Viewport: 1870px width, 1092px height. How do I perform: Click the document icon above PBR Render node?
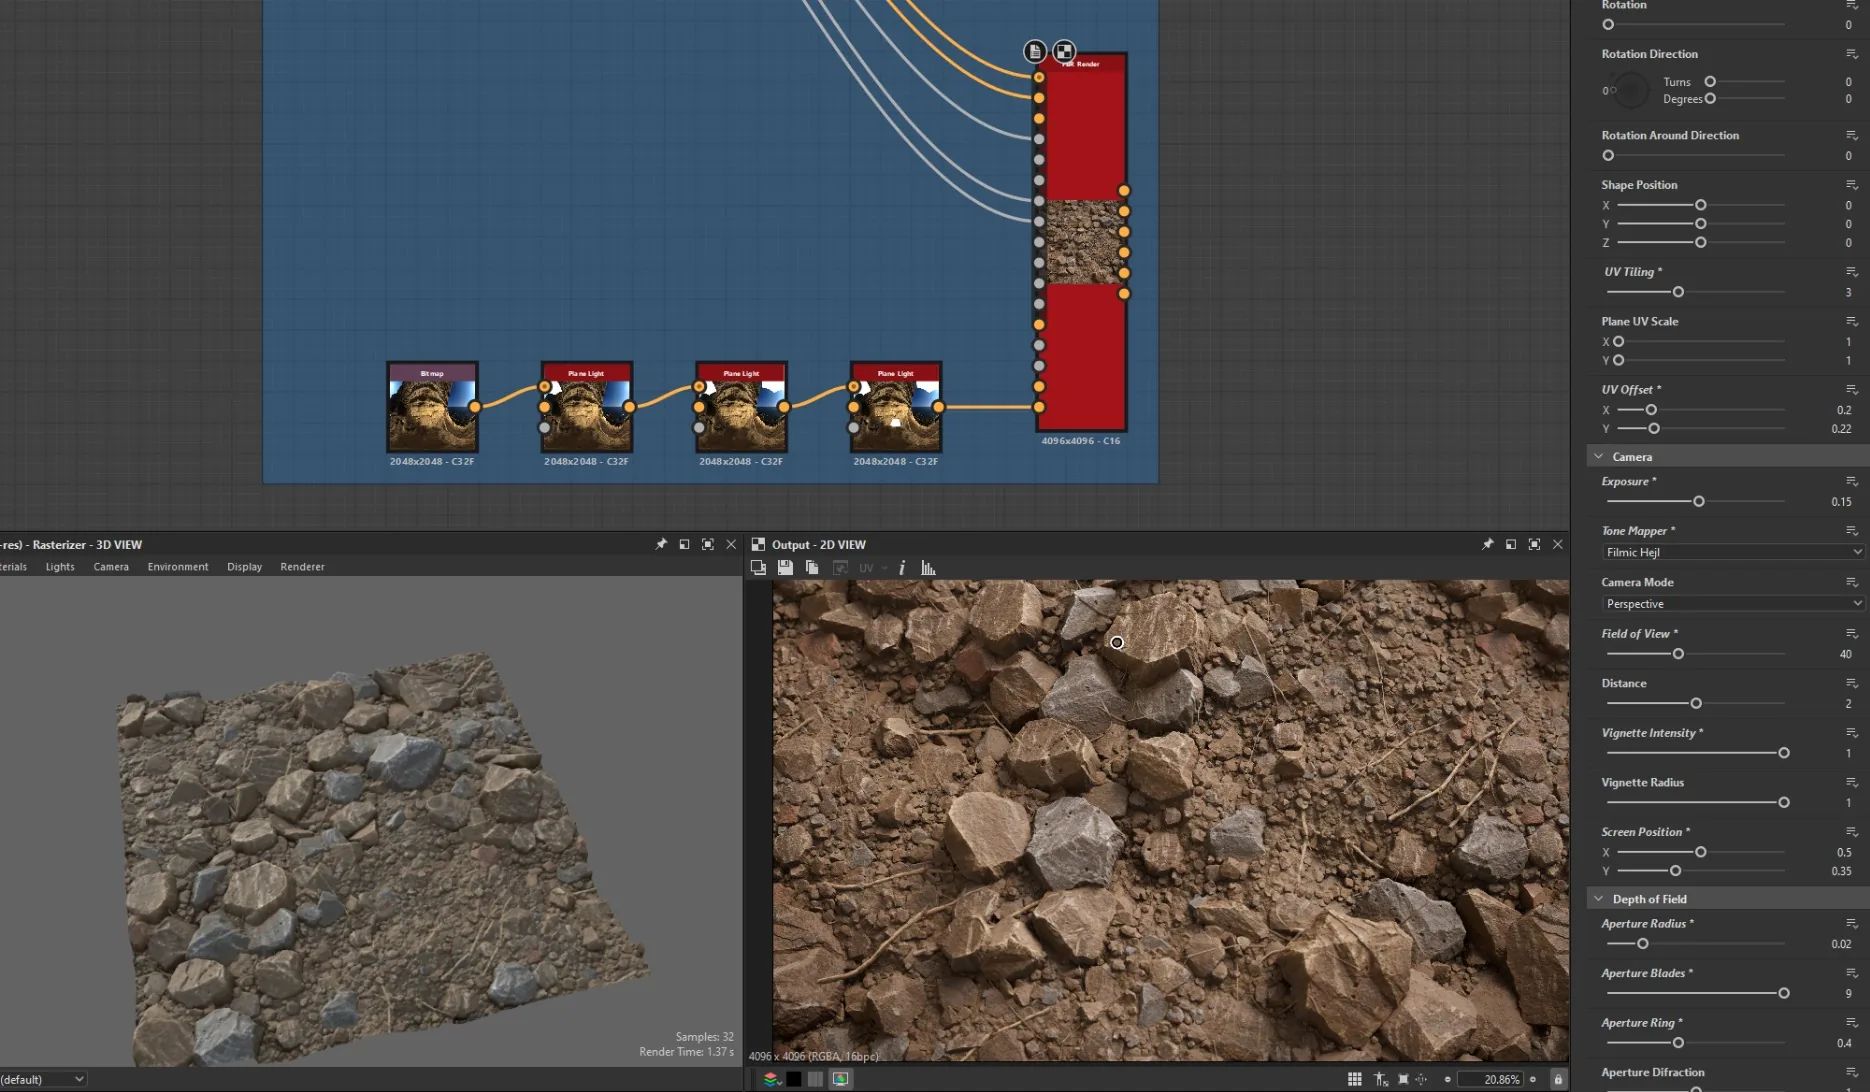pos(1035,51)
